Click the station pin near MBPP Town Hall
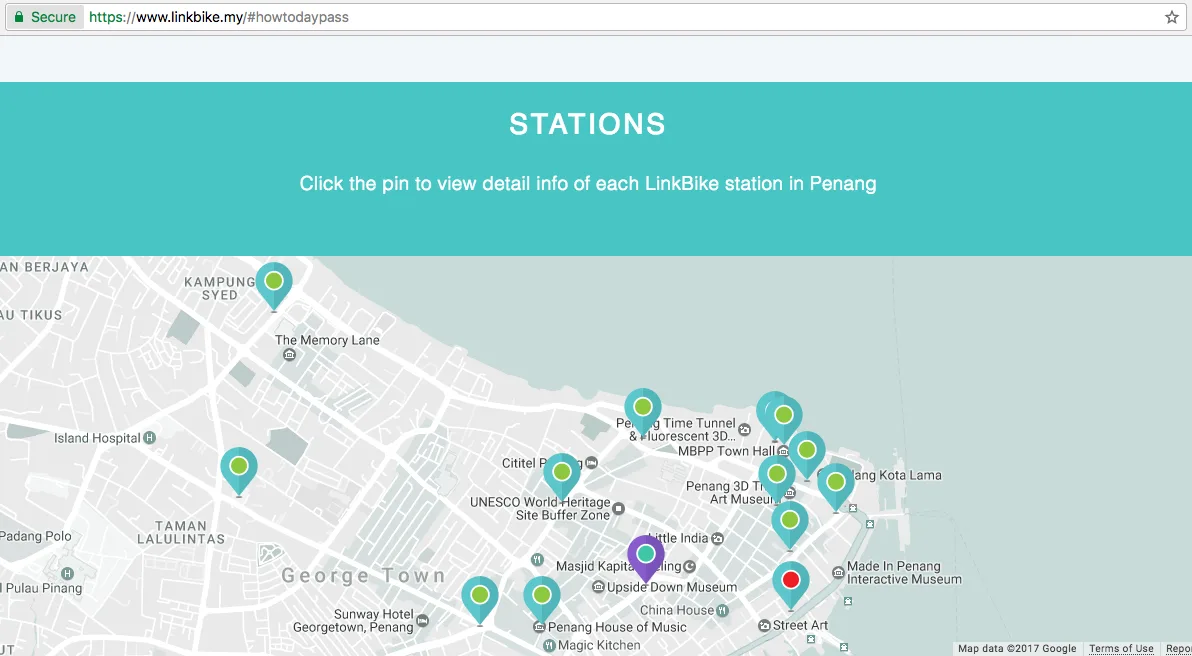Viewport: 1192px width, 656px height. pos(783,416)
